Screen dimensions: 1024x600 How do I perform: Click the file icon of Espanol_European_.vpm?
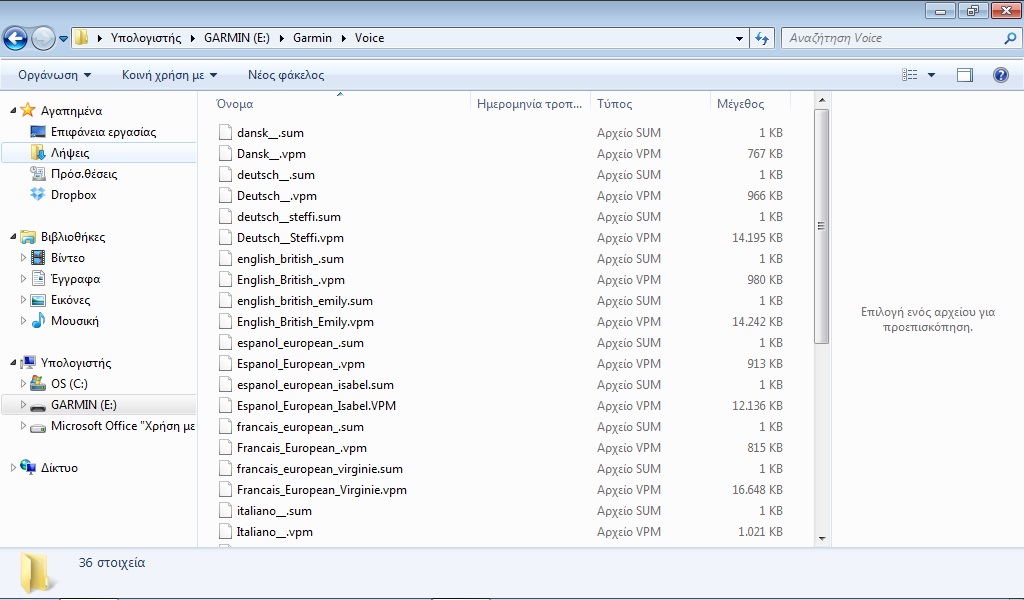[225, 364]
